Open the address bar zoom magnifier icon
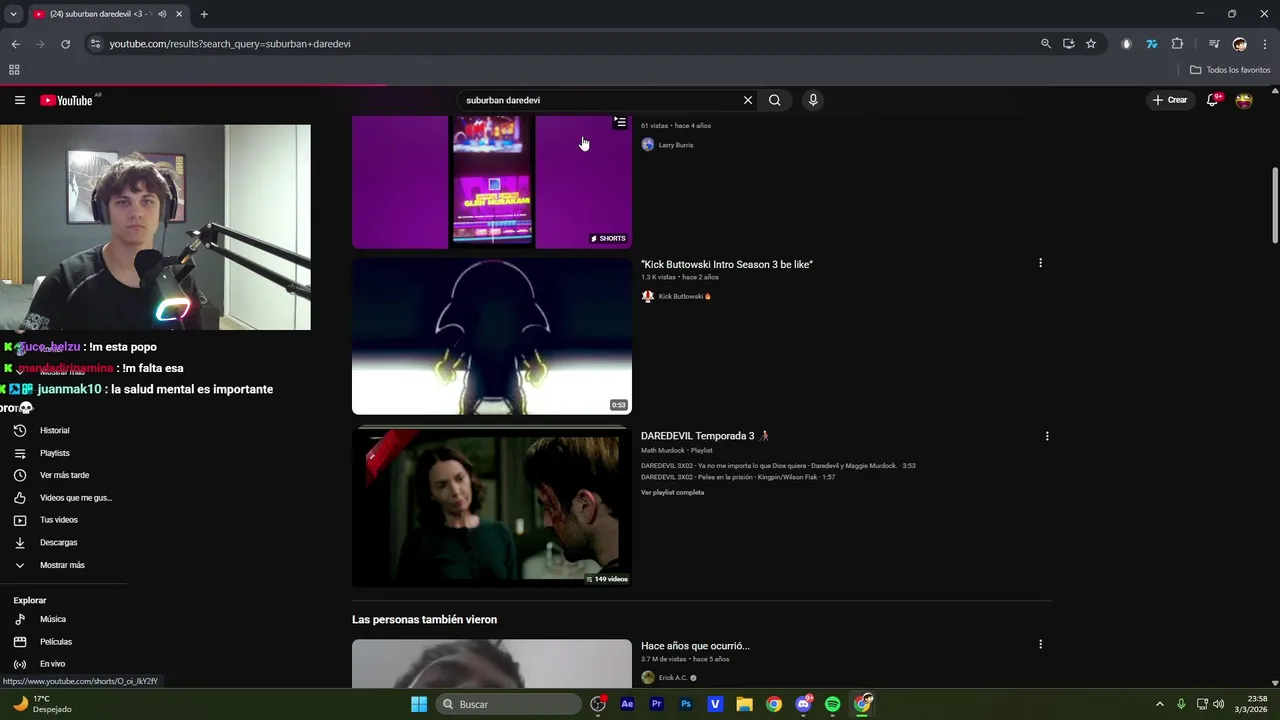The image size is (1280, 720). (x=1046, y=44)
